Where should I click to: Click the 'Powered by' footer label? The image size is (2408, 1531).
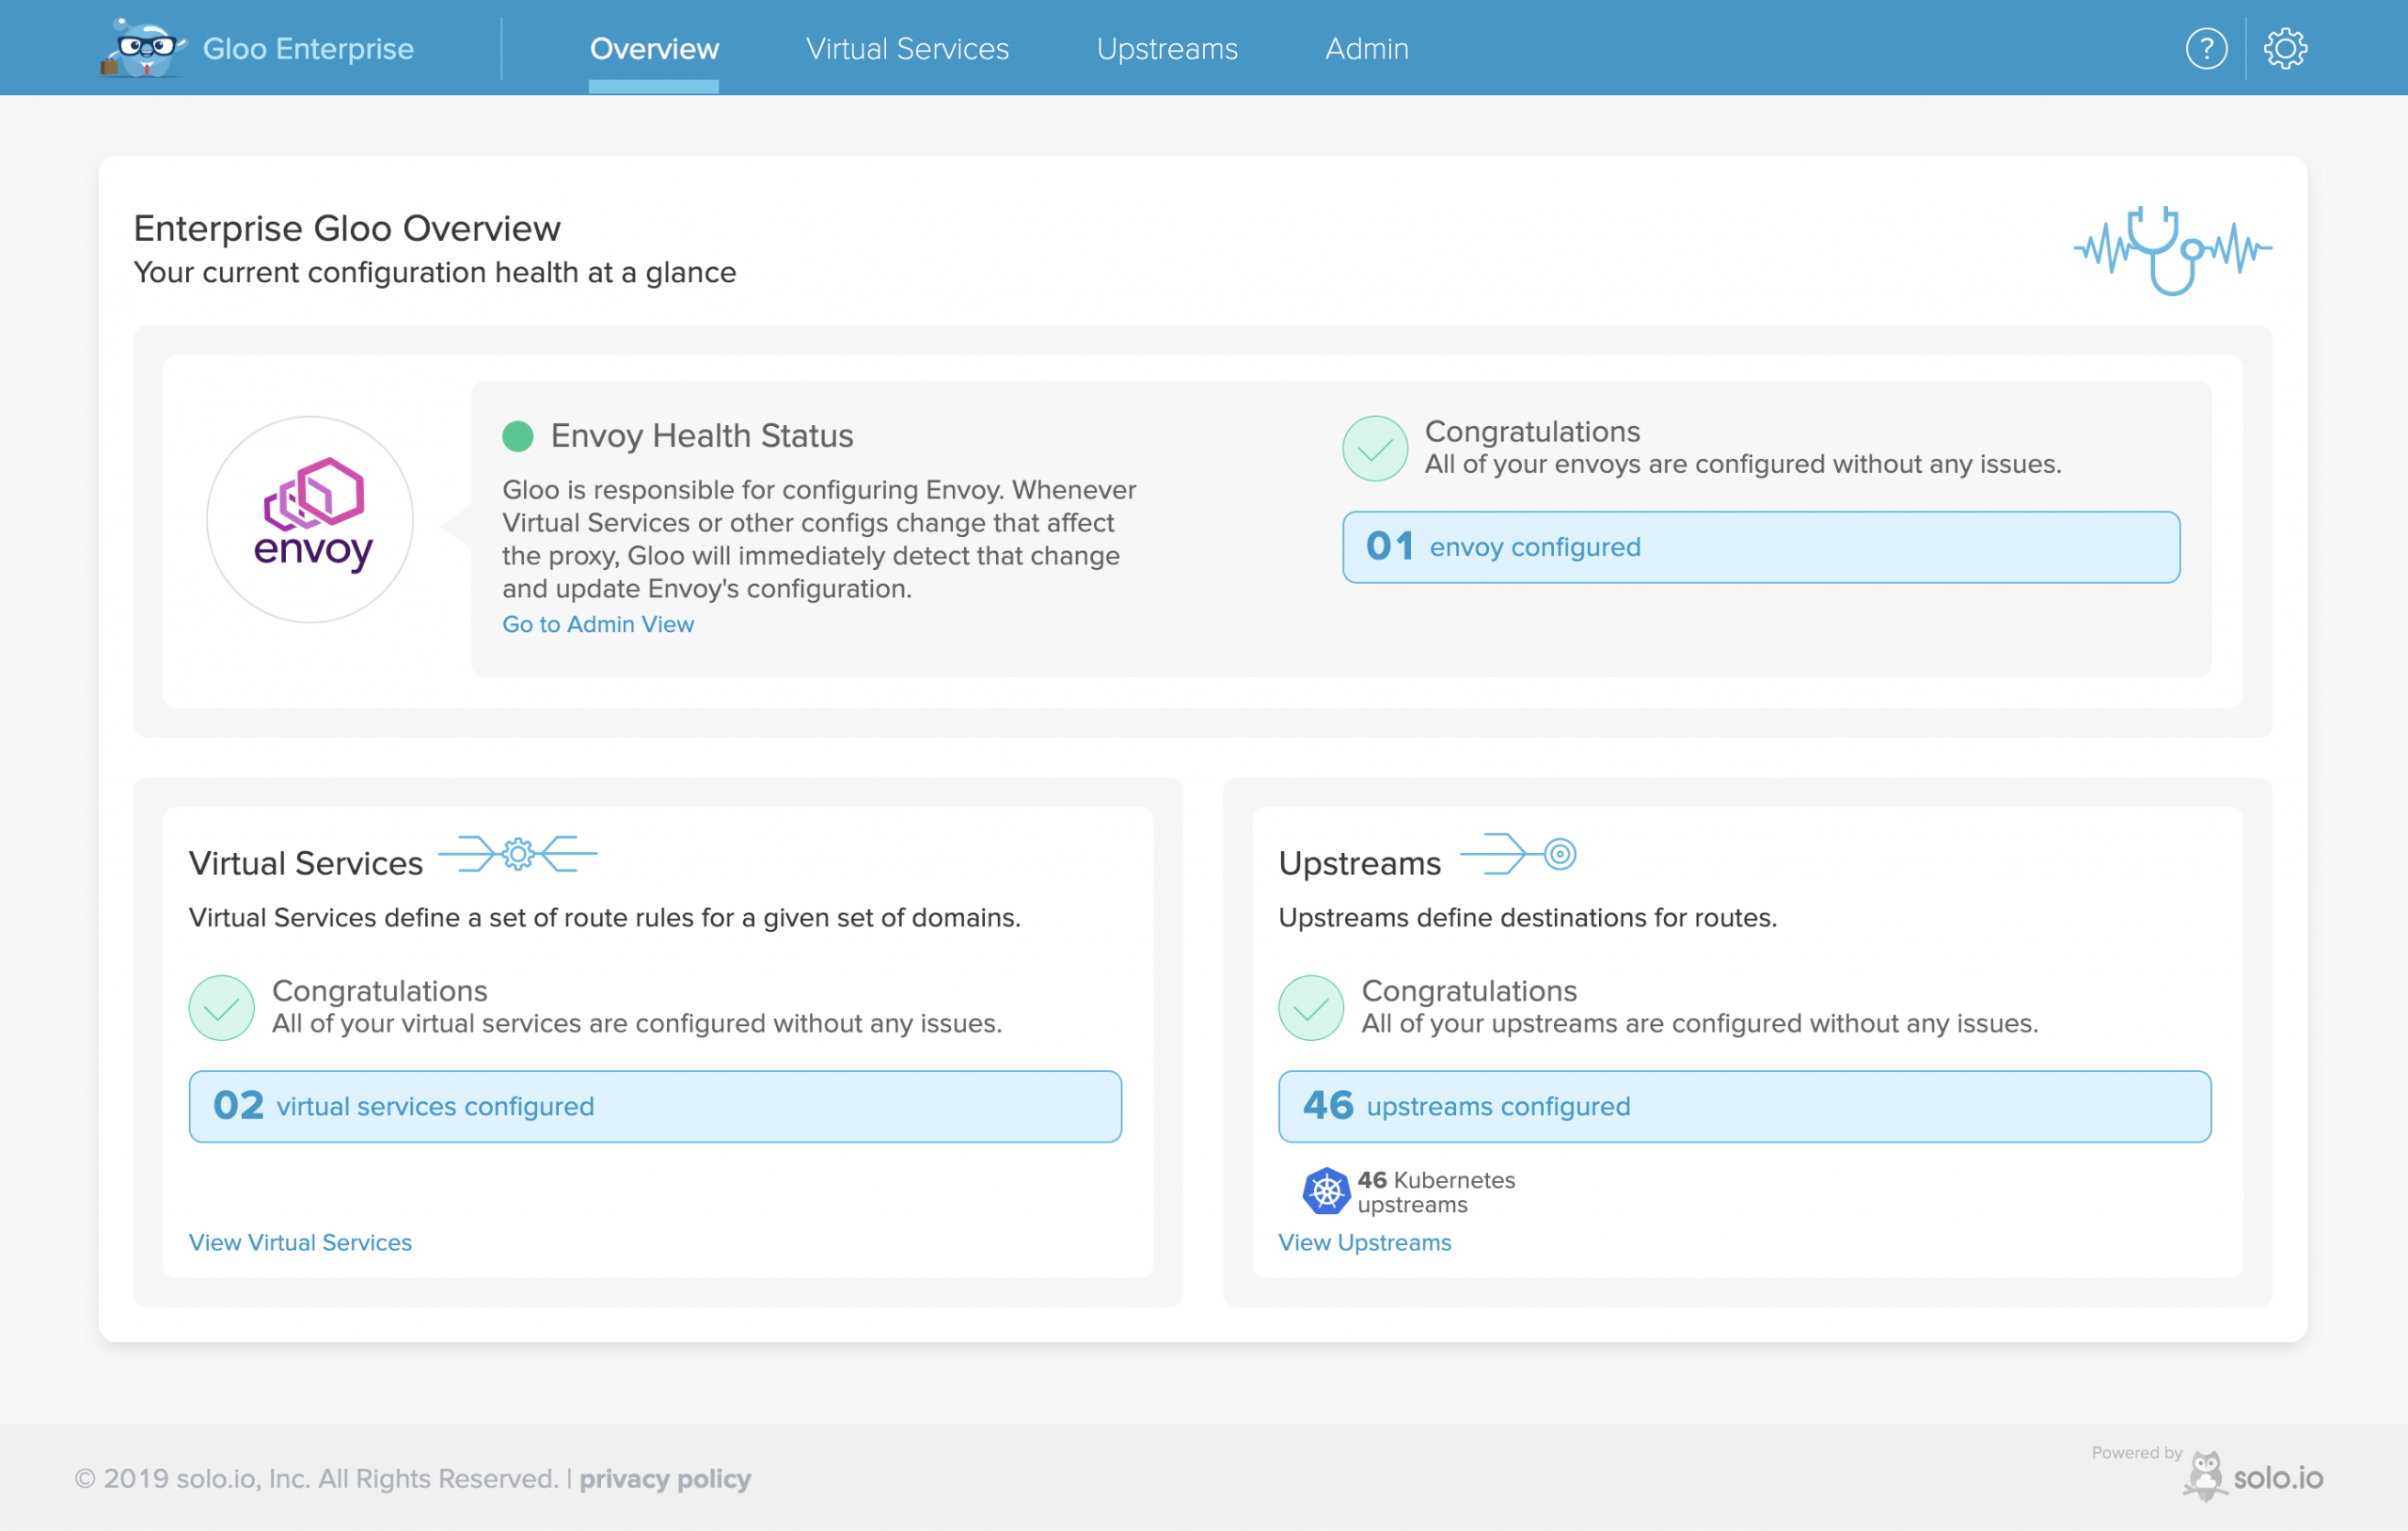2136,1452
